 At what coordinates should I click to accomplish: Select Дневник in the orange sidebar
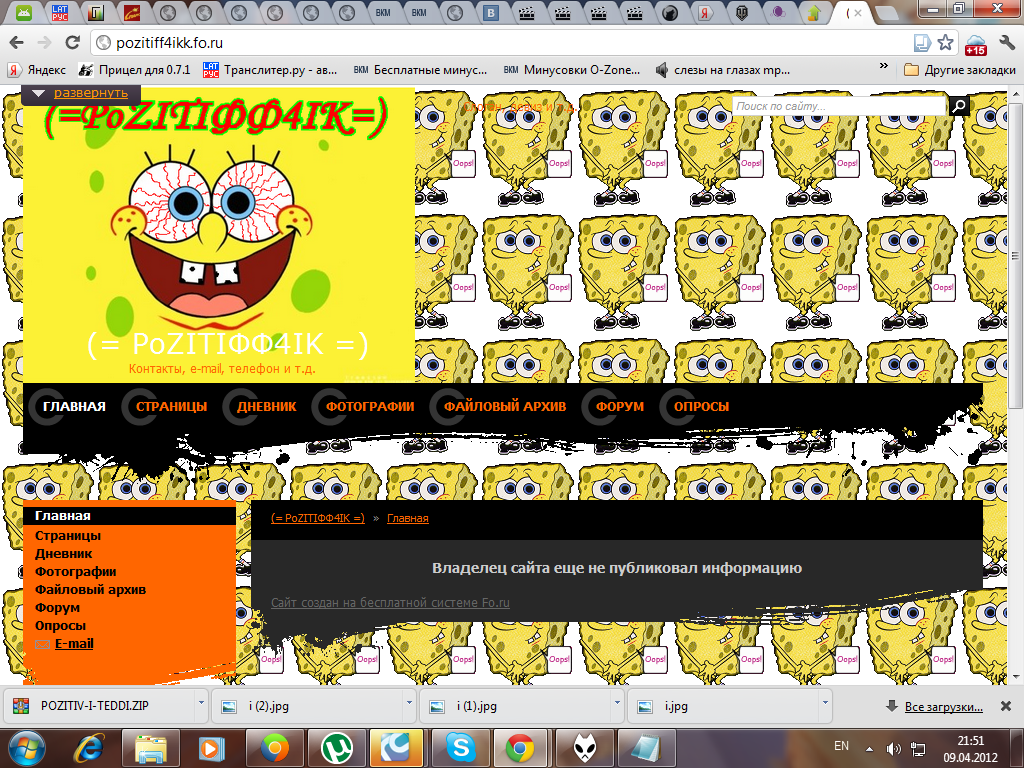(63, 554)
